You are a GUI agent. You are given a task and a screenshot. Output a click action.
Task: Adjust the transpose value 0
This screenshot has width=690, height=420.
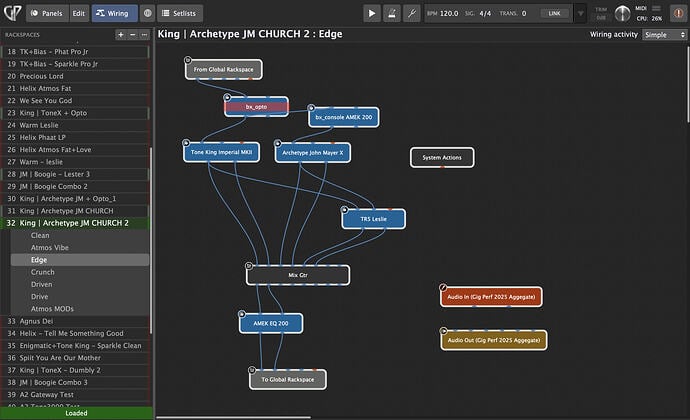tap(524, 13)
